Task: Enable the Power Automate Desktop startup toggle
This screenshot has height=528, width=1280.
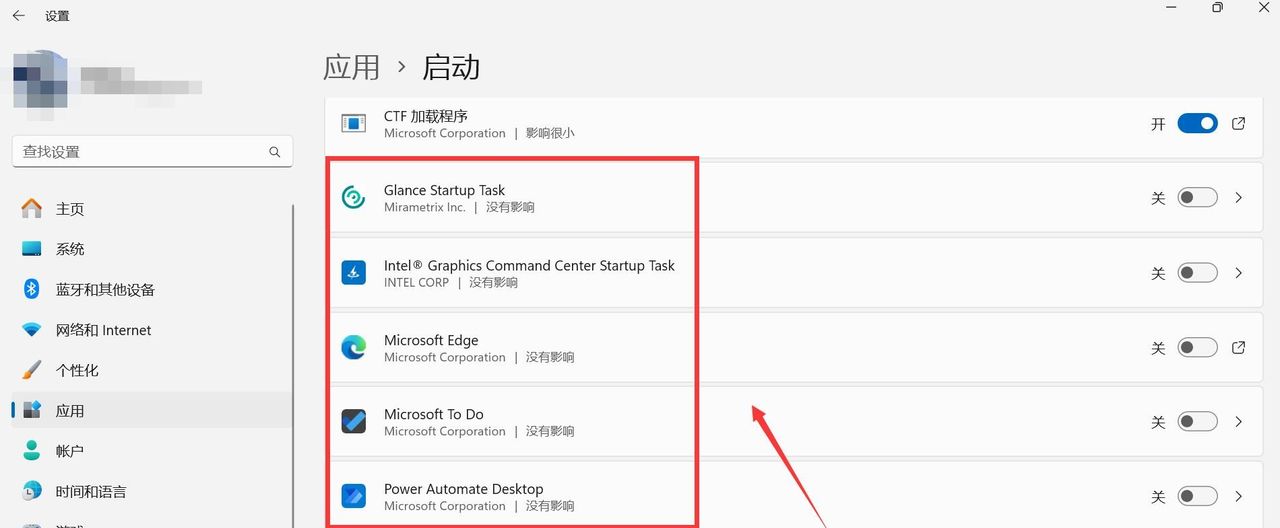Action: tap(1197, 496)
